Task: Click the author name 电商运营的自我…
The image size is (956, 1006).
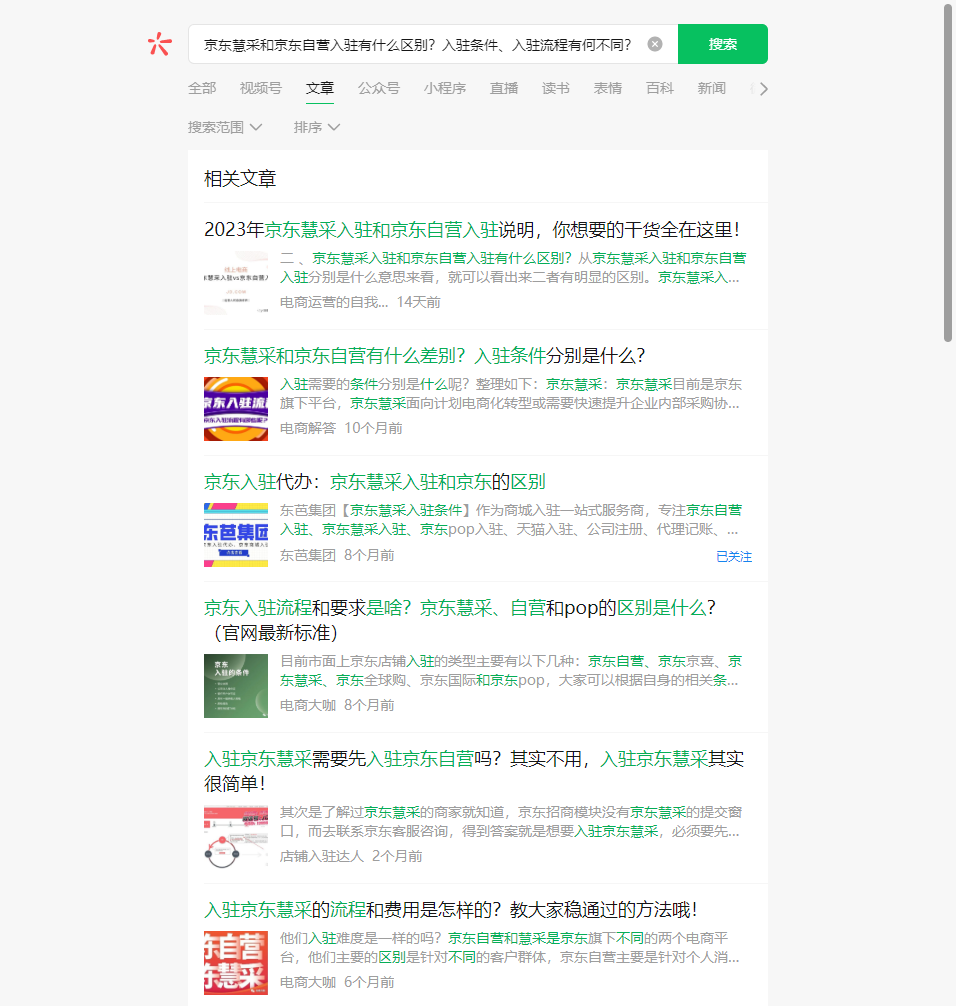Action: point(334,302)
